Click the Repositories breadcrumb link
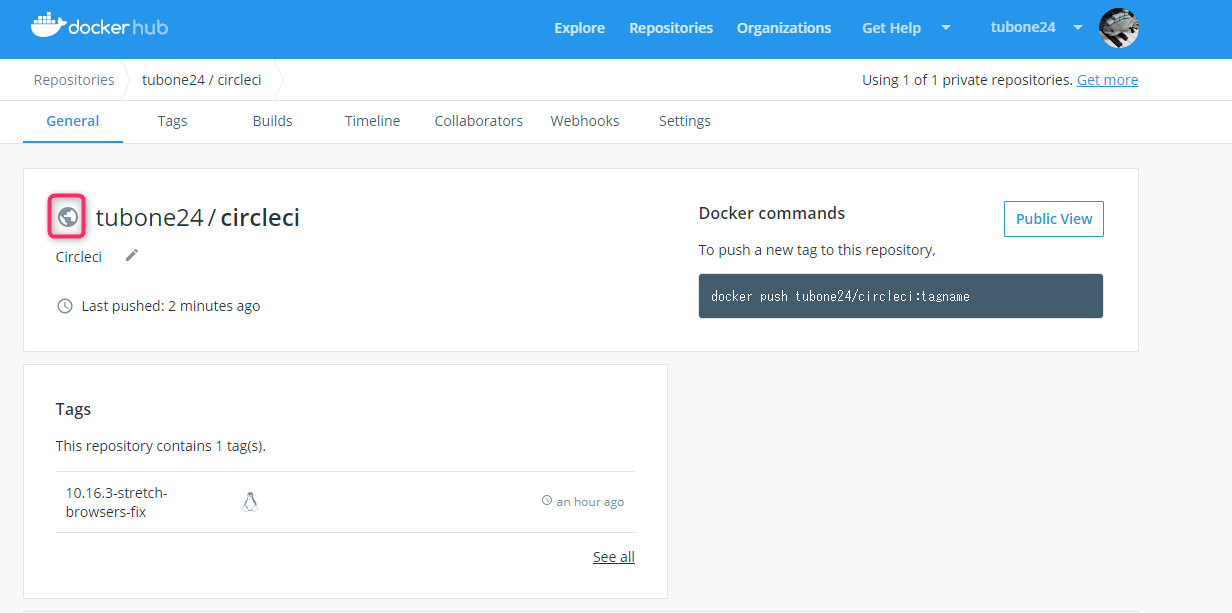1232x613 pixels. pos(73,79)
